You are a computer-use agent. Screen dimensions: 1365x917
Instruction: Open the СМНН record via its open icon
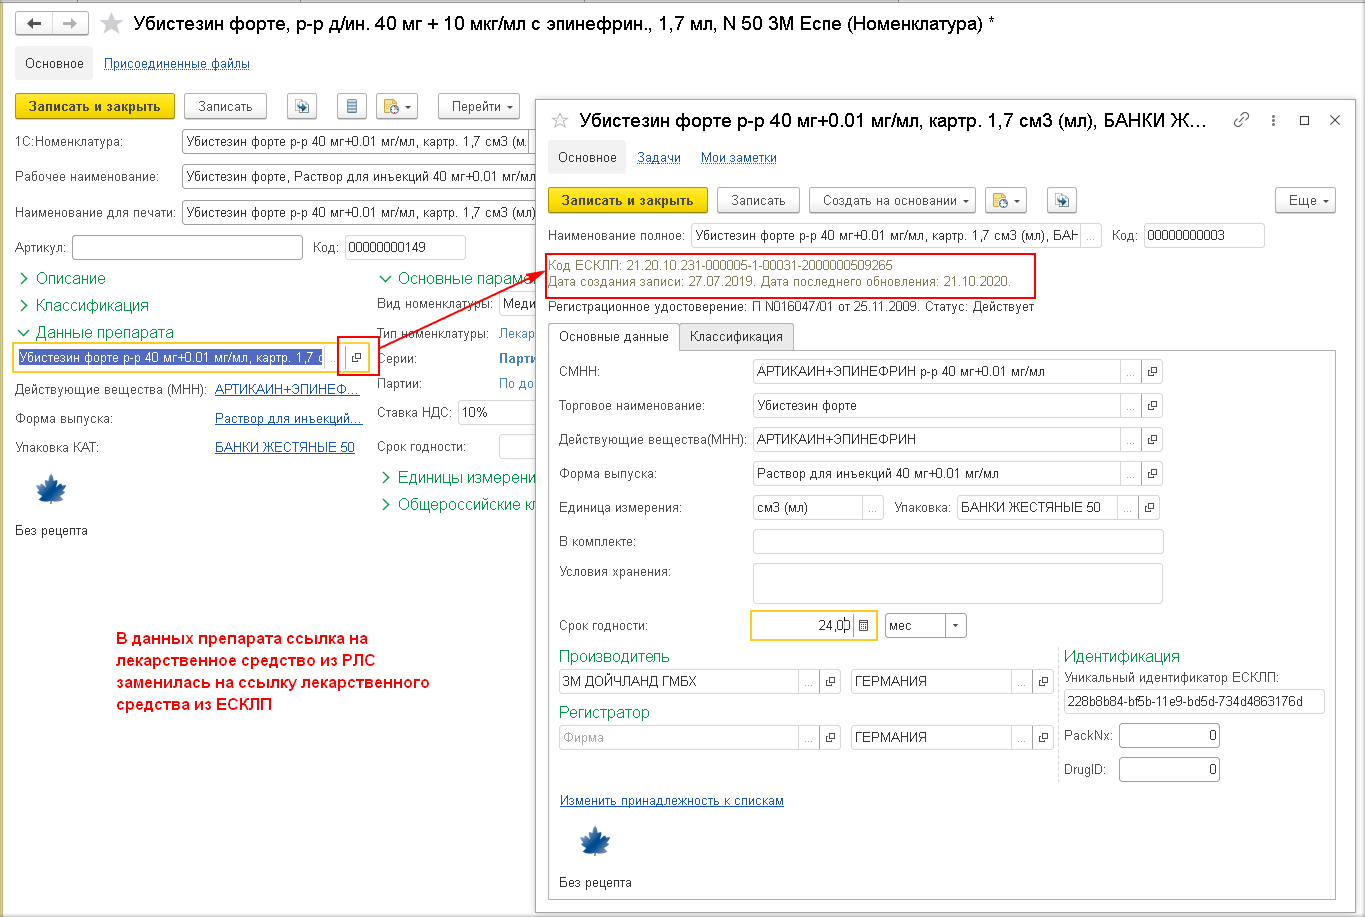pyautogui.click(x=1152, y=372)
